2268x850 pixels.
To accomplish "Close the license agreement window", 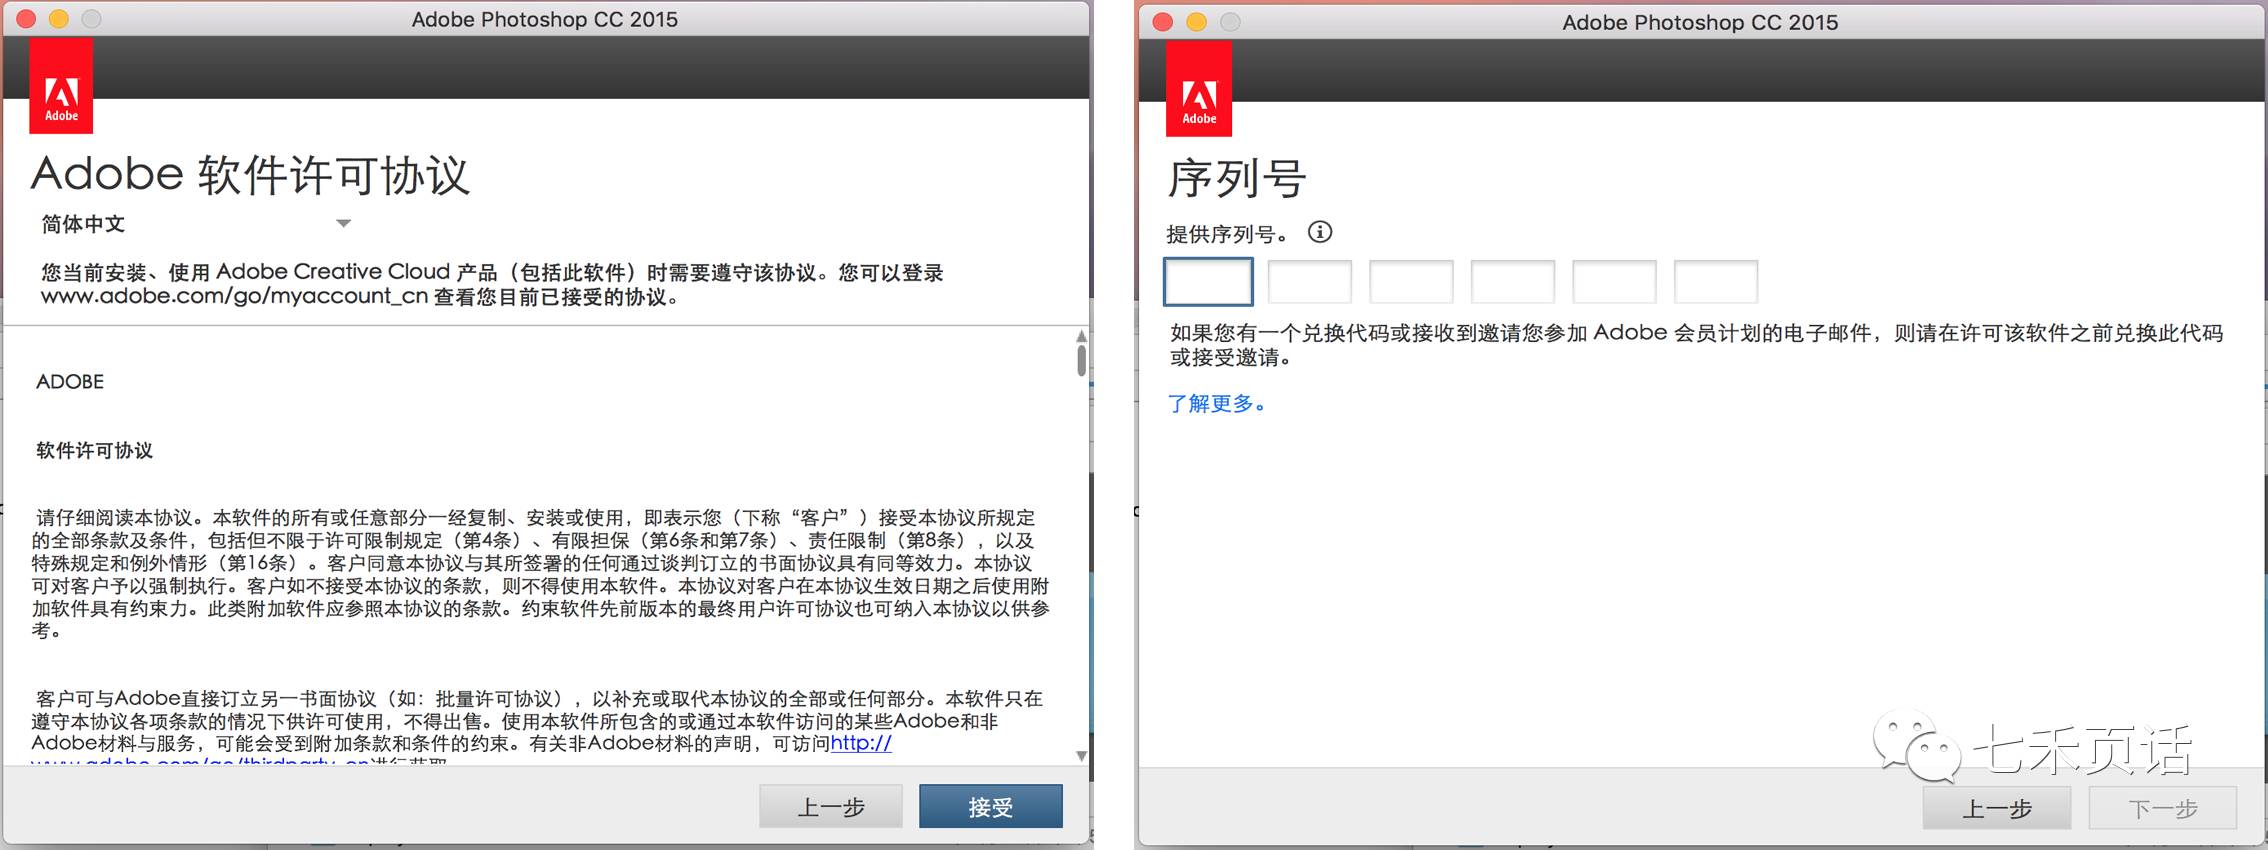I will coord(27,19).
